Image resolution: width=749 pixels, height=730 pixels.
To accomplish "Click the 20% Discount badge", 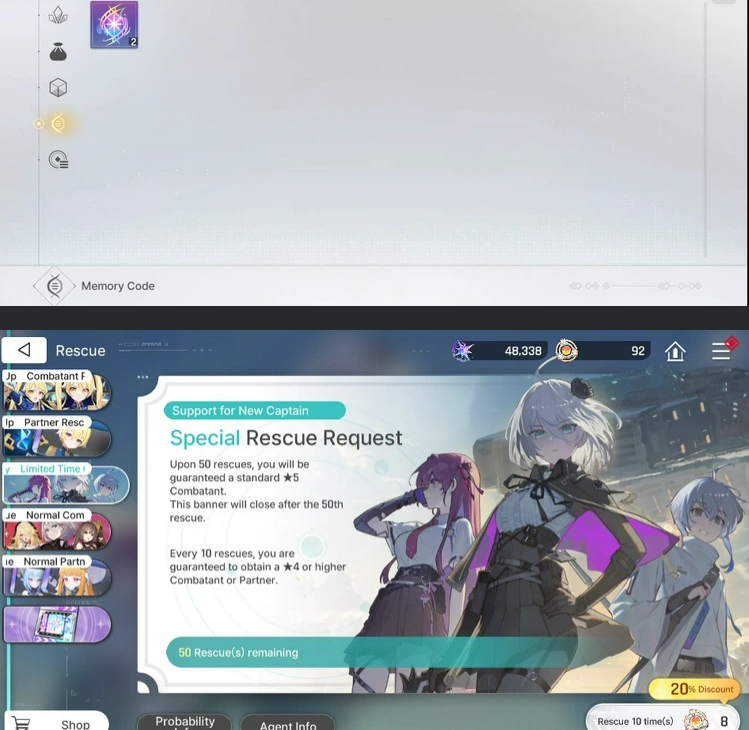I will pyautogui.click(x=694, y=689).
